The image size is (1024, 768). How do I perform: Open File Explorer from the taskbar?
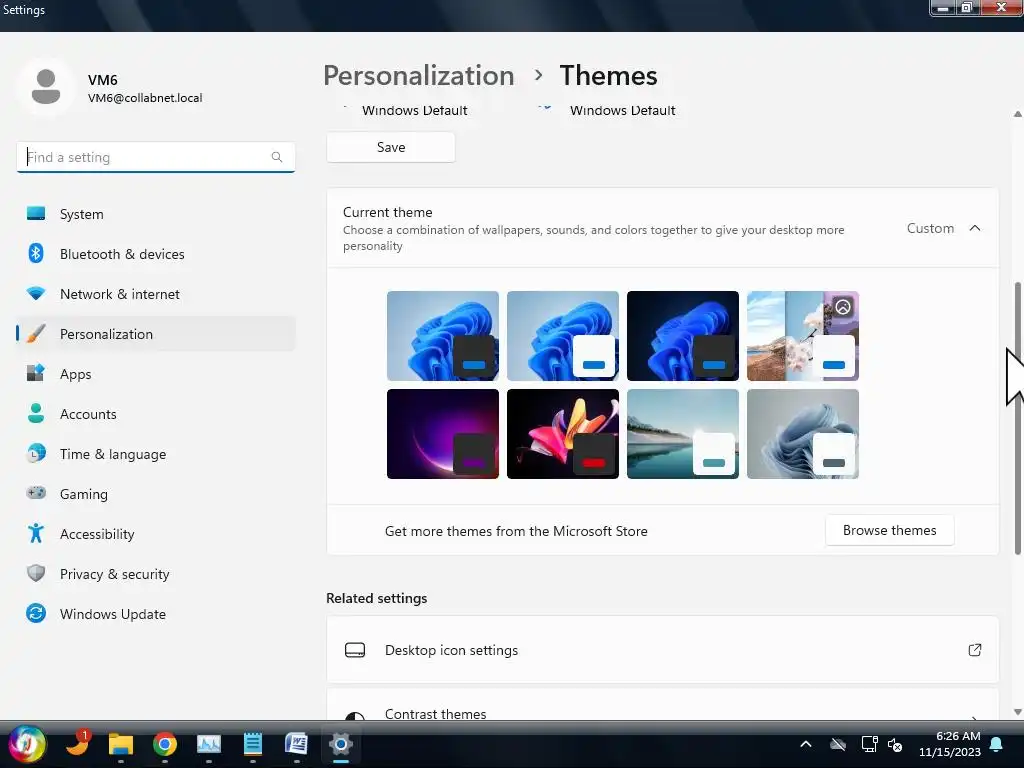point(121,744)
